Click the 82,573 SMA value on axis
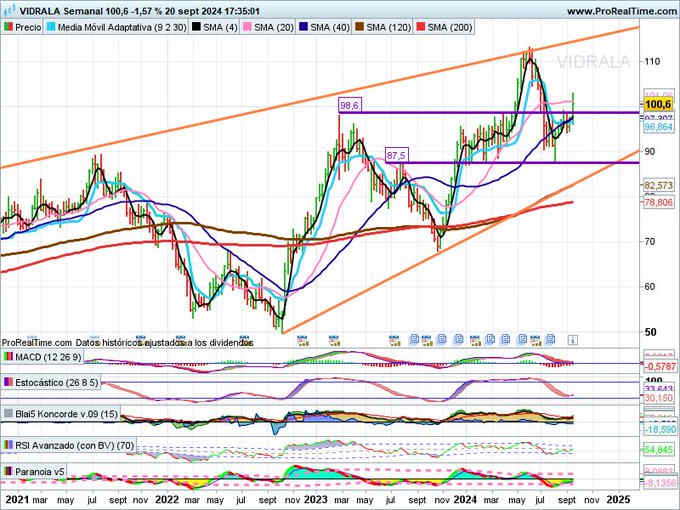This screenshot has height=510, width=680. click(x=658, y=185)
